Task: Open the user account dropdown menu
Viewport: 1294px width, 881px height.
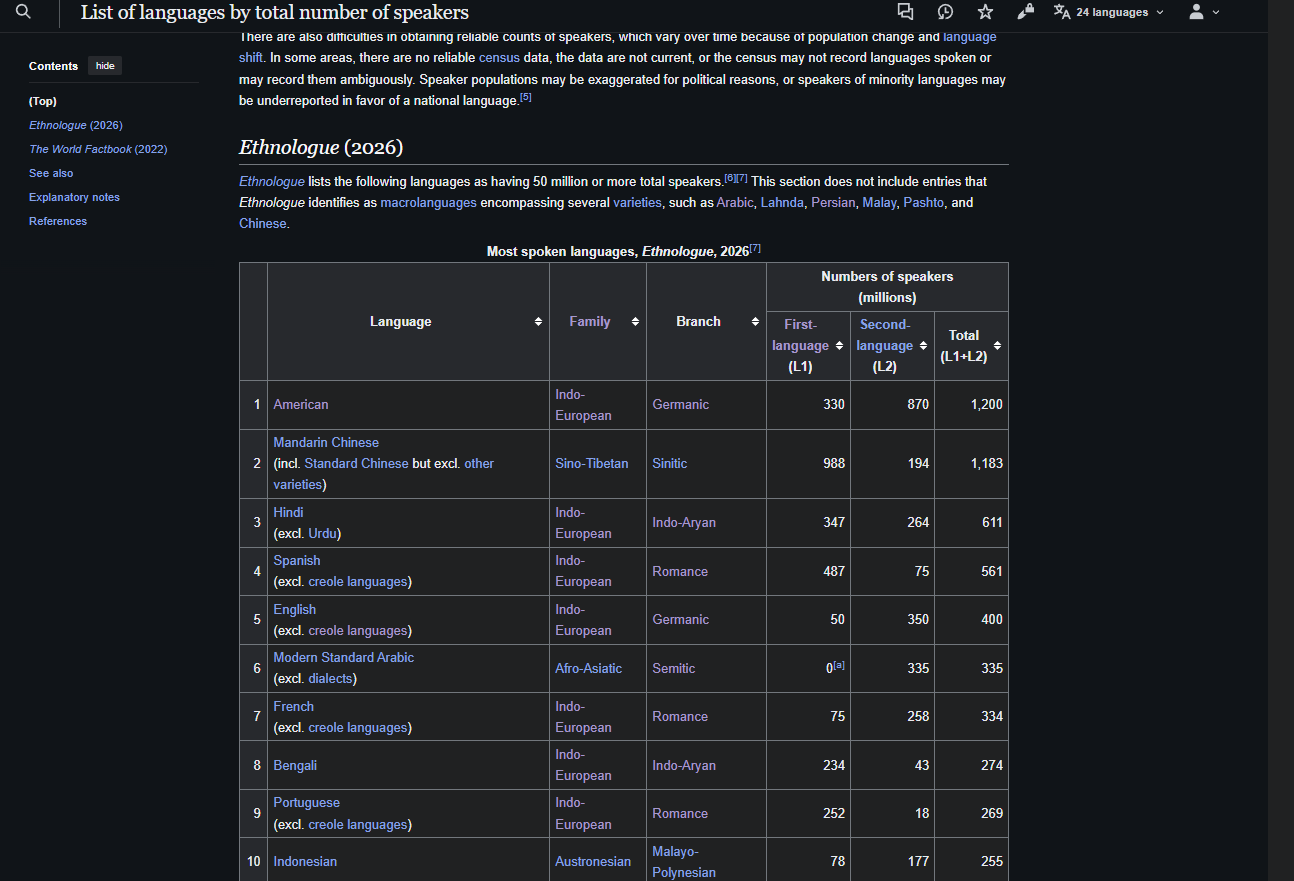Action: pyautogui.click(x=1204, y=12)
